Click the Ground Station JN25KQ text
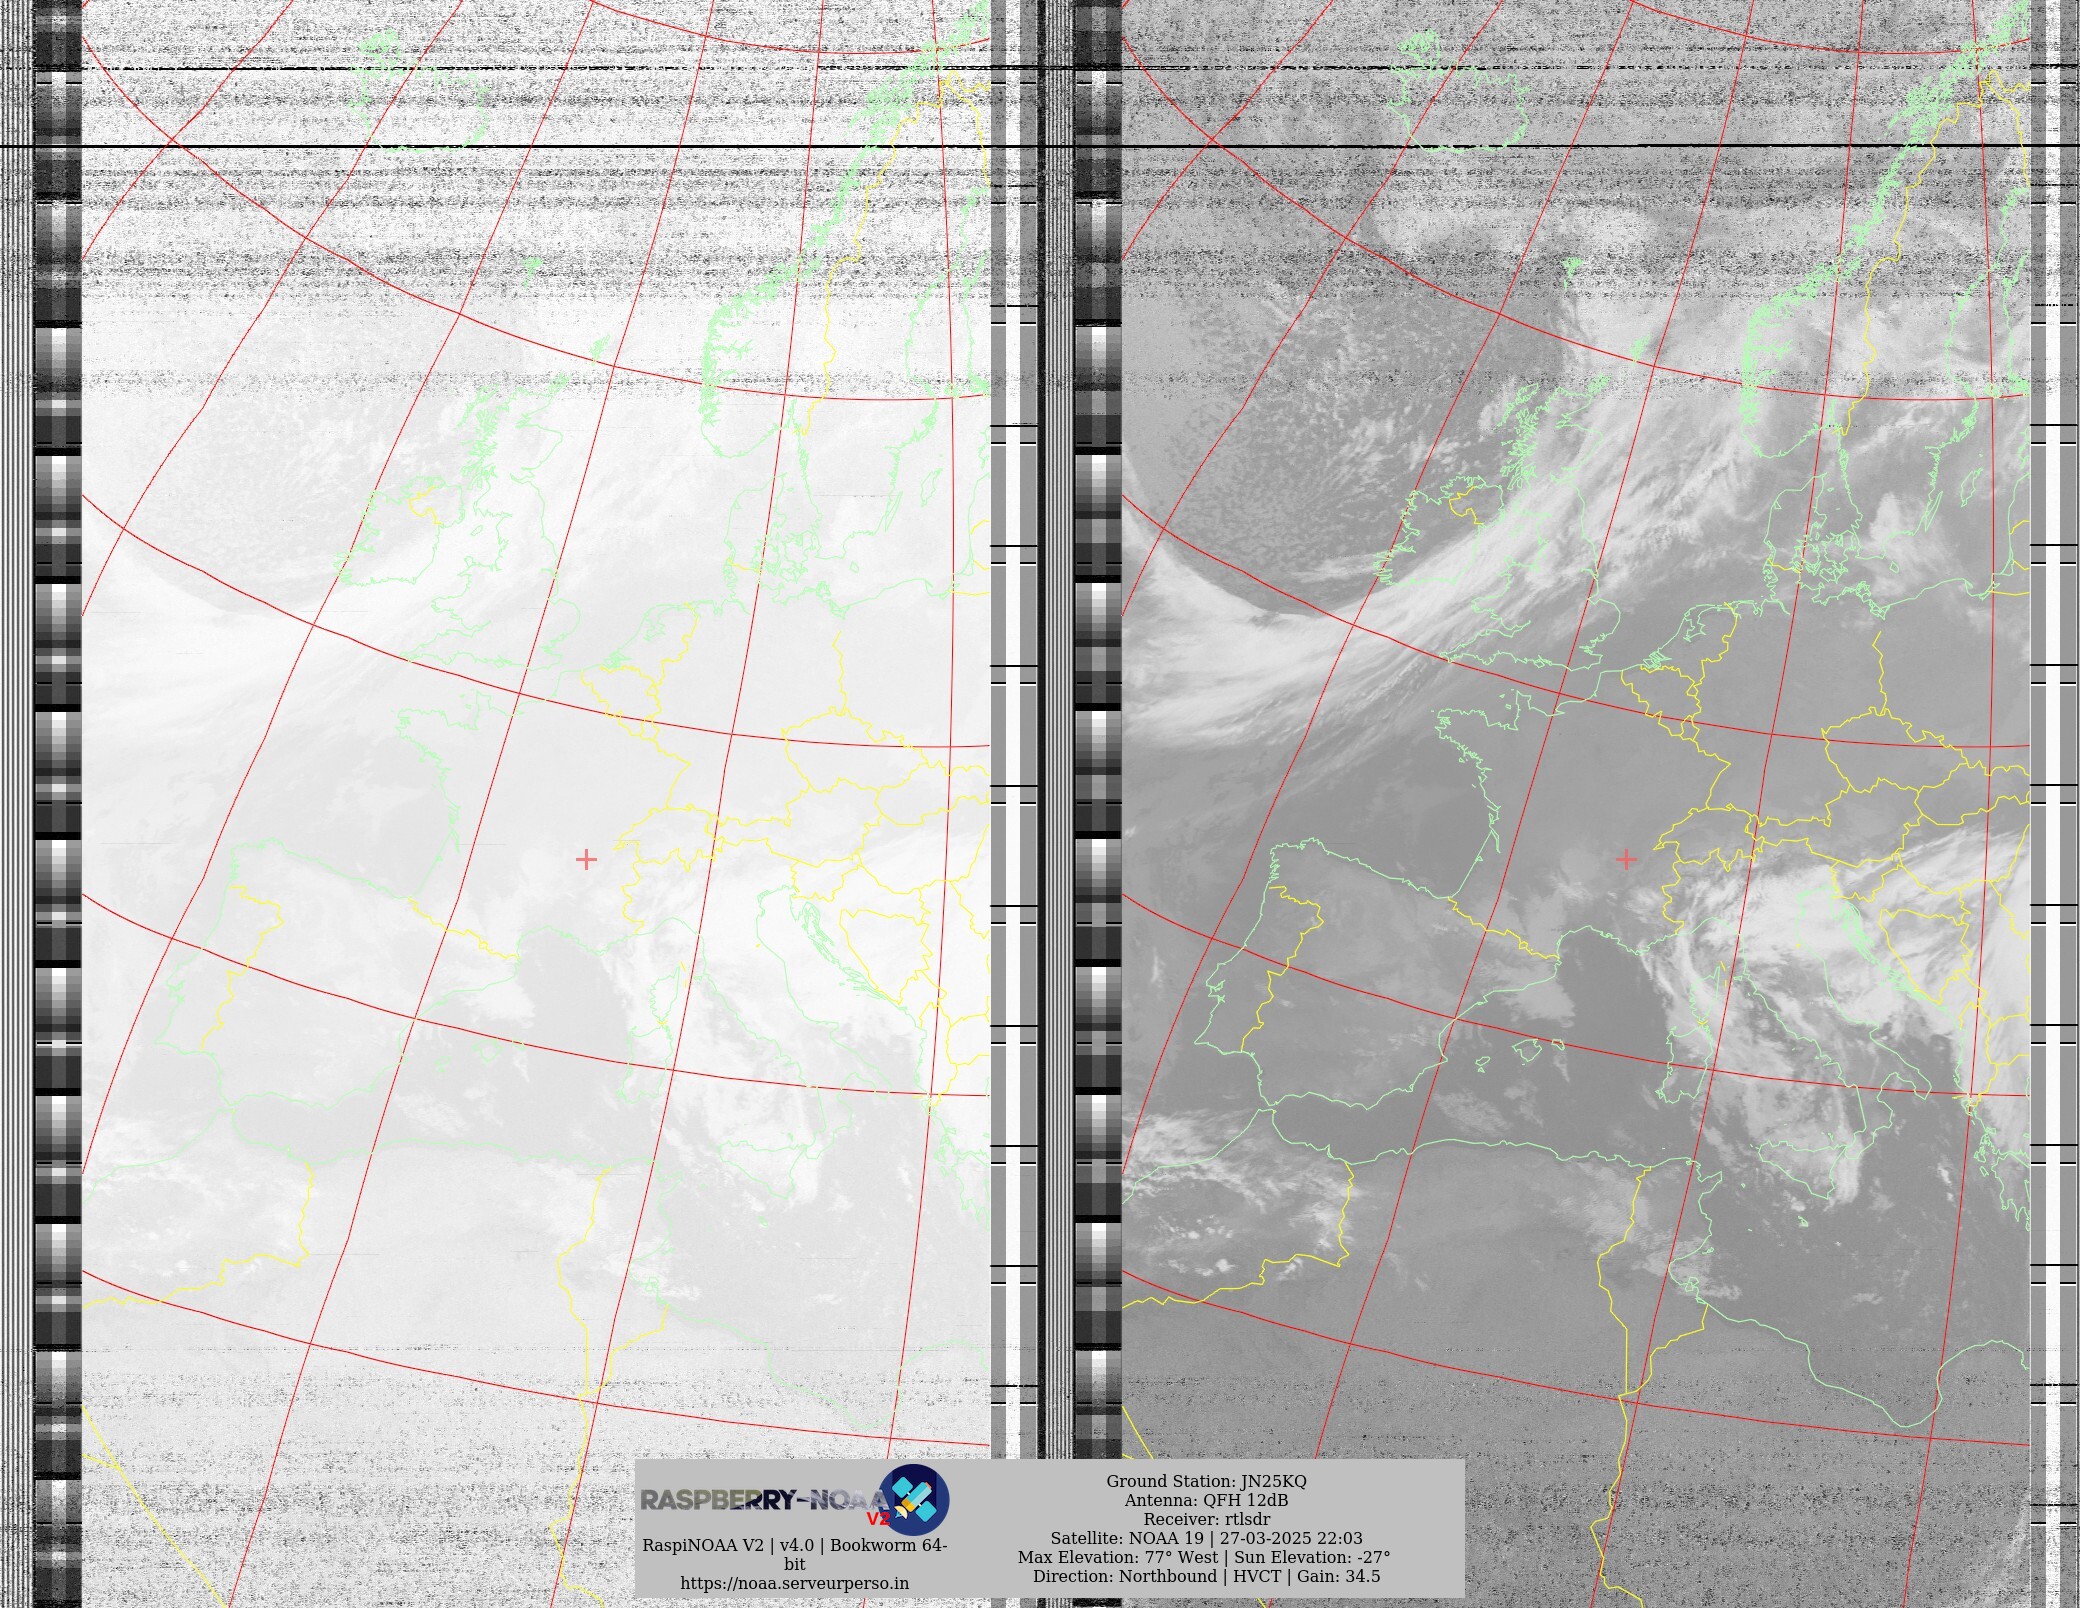Viewport: 2080px width, 1608px height. tap(1206, 1481)
